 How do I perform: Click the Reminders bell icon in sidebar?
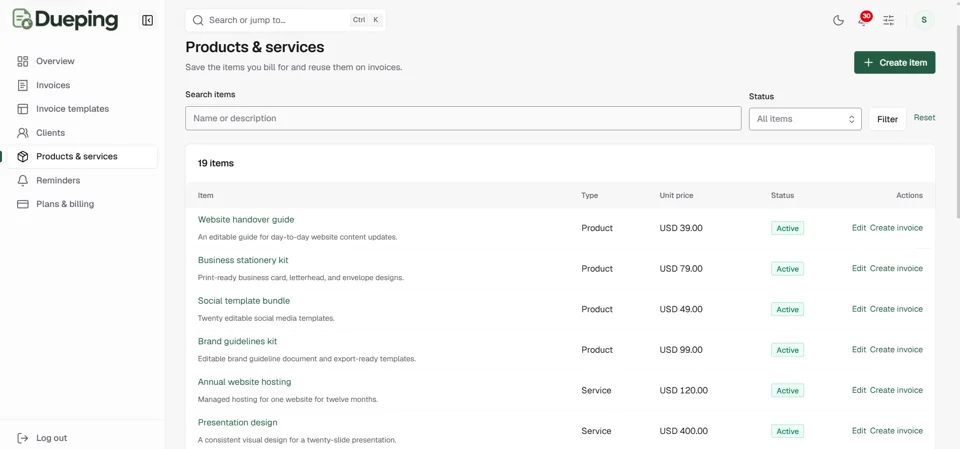point(23,181)
